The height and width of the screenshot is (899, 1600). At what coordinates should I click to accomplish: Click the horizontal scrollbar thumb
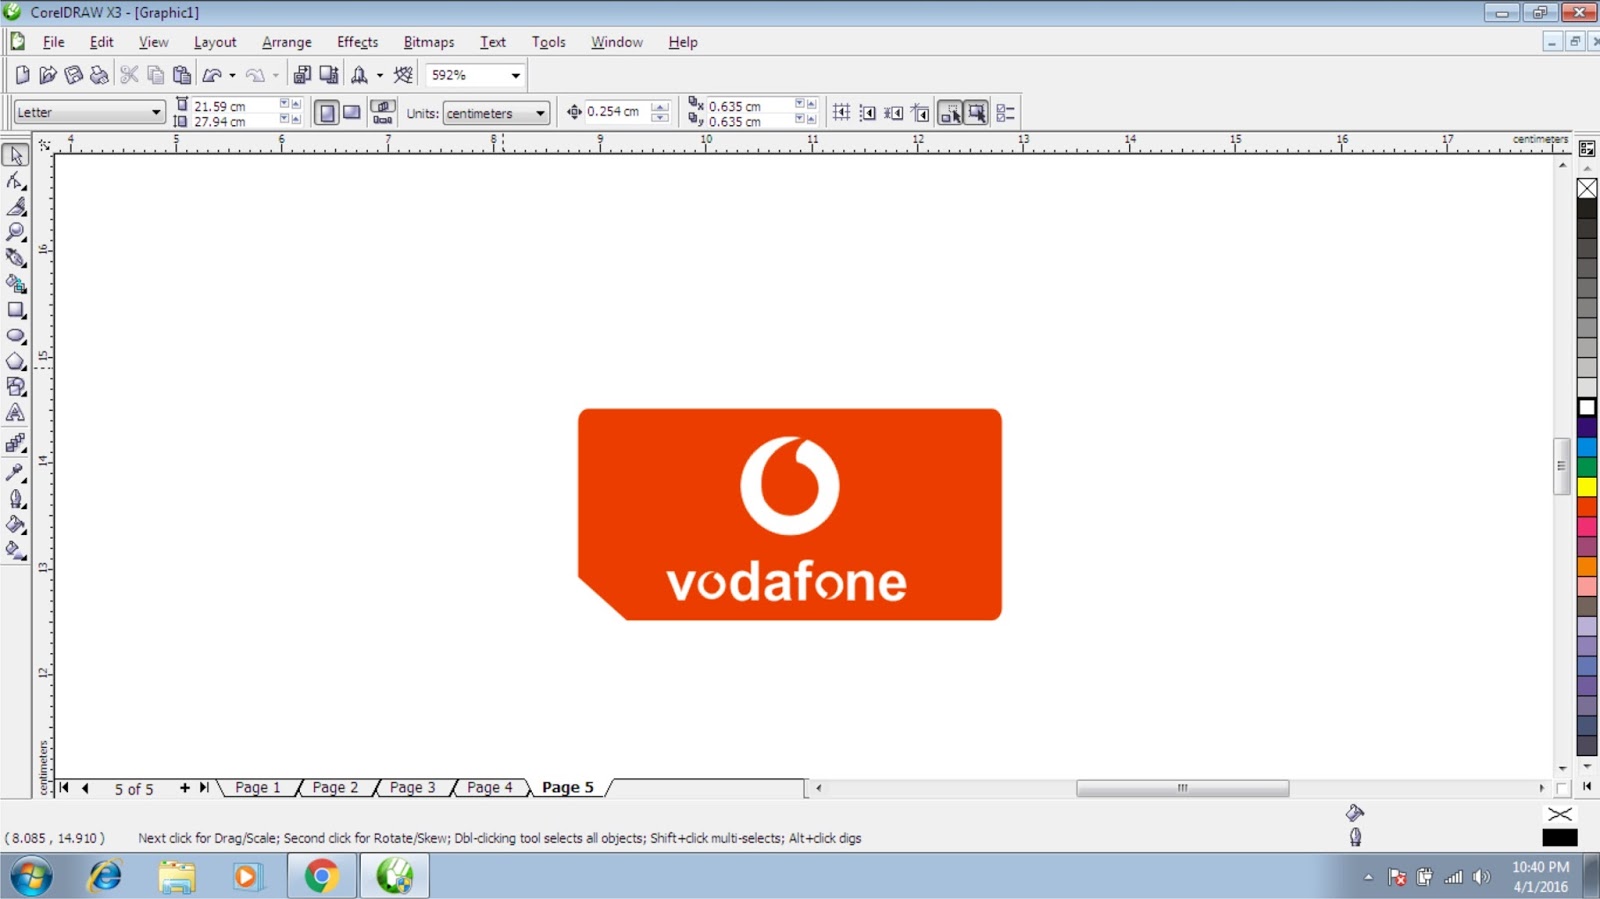pos(1182,788)
